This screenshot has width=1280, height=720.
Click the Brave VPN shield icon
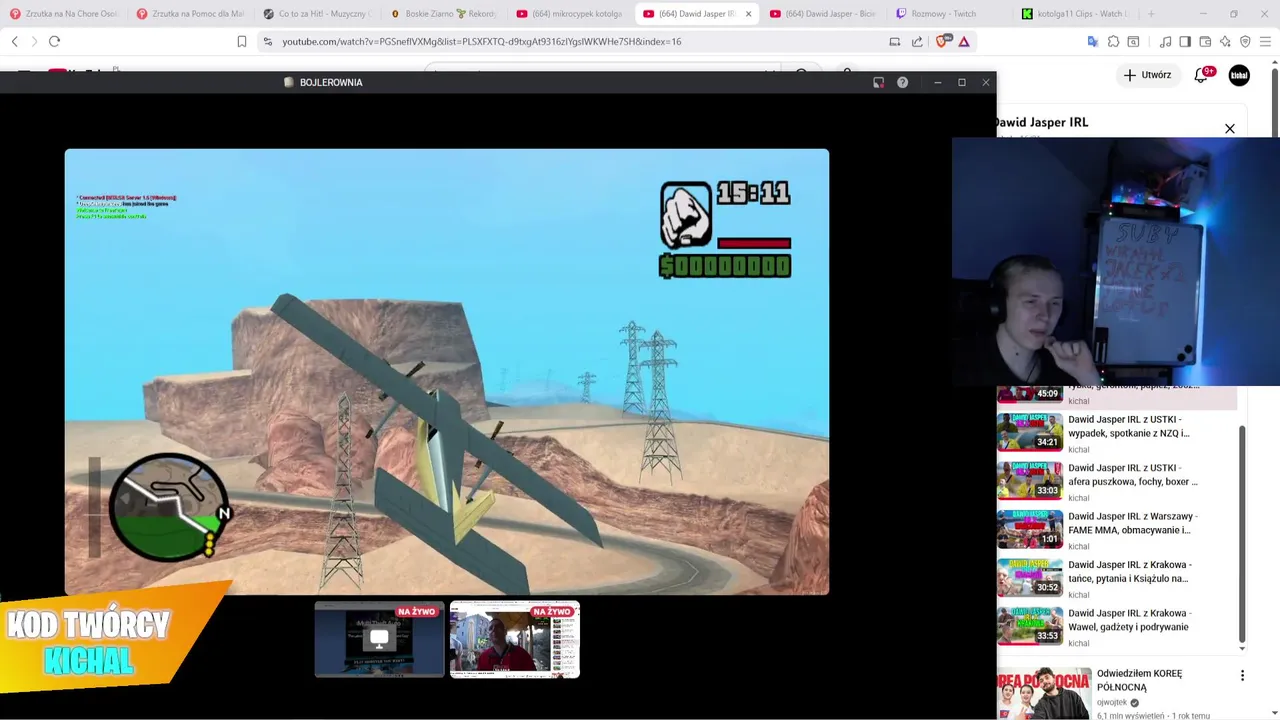coord(1245,41)
